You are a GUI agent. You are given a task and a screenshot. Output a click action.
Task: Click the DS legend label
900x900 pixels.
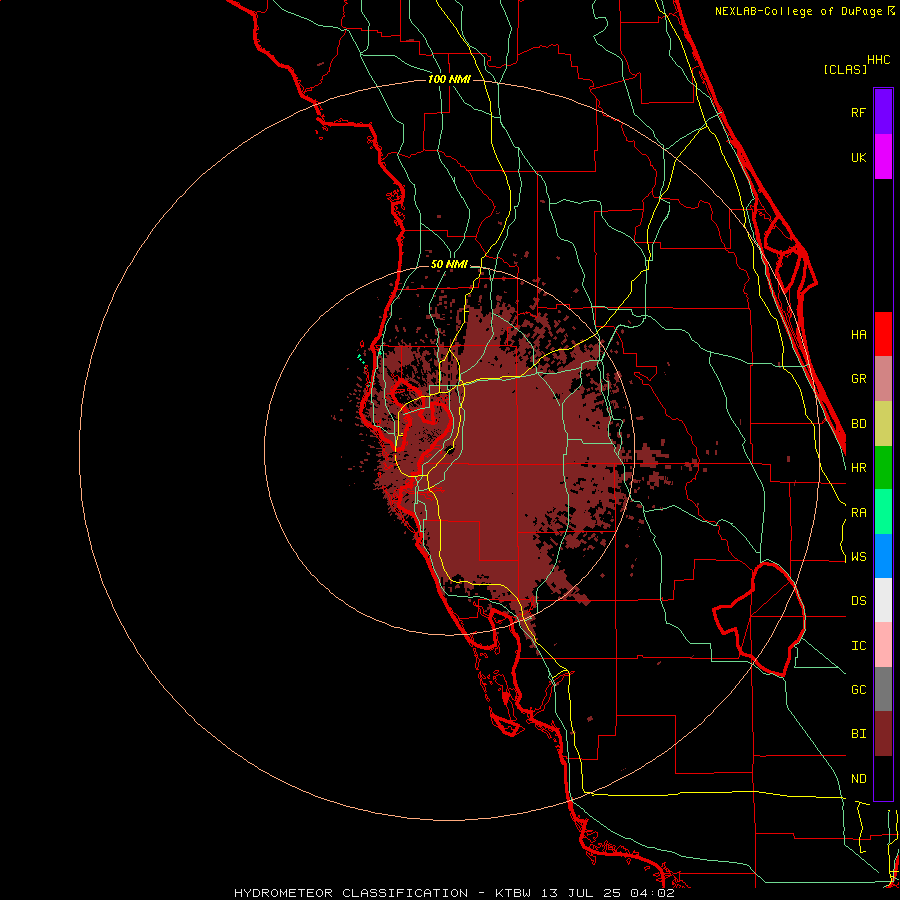(858, 601)
